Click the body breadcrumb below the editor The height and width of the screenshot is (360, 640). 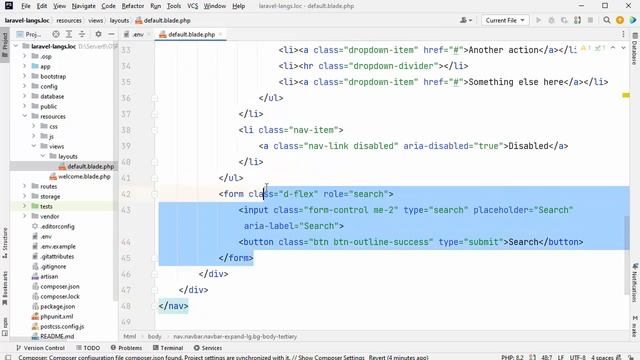pyautogui.click(x=154, y=336)
